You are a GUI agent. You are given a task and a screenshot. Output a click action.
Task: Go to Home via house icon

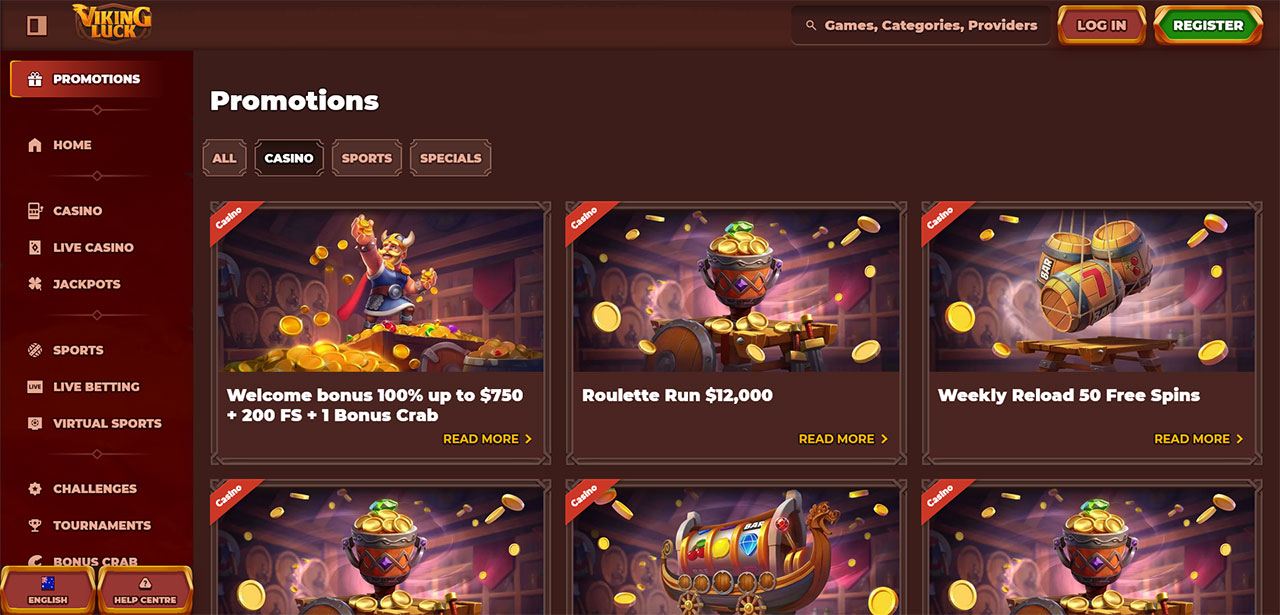pyautogui.click(x=35, y=145)
